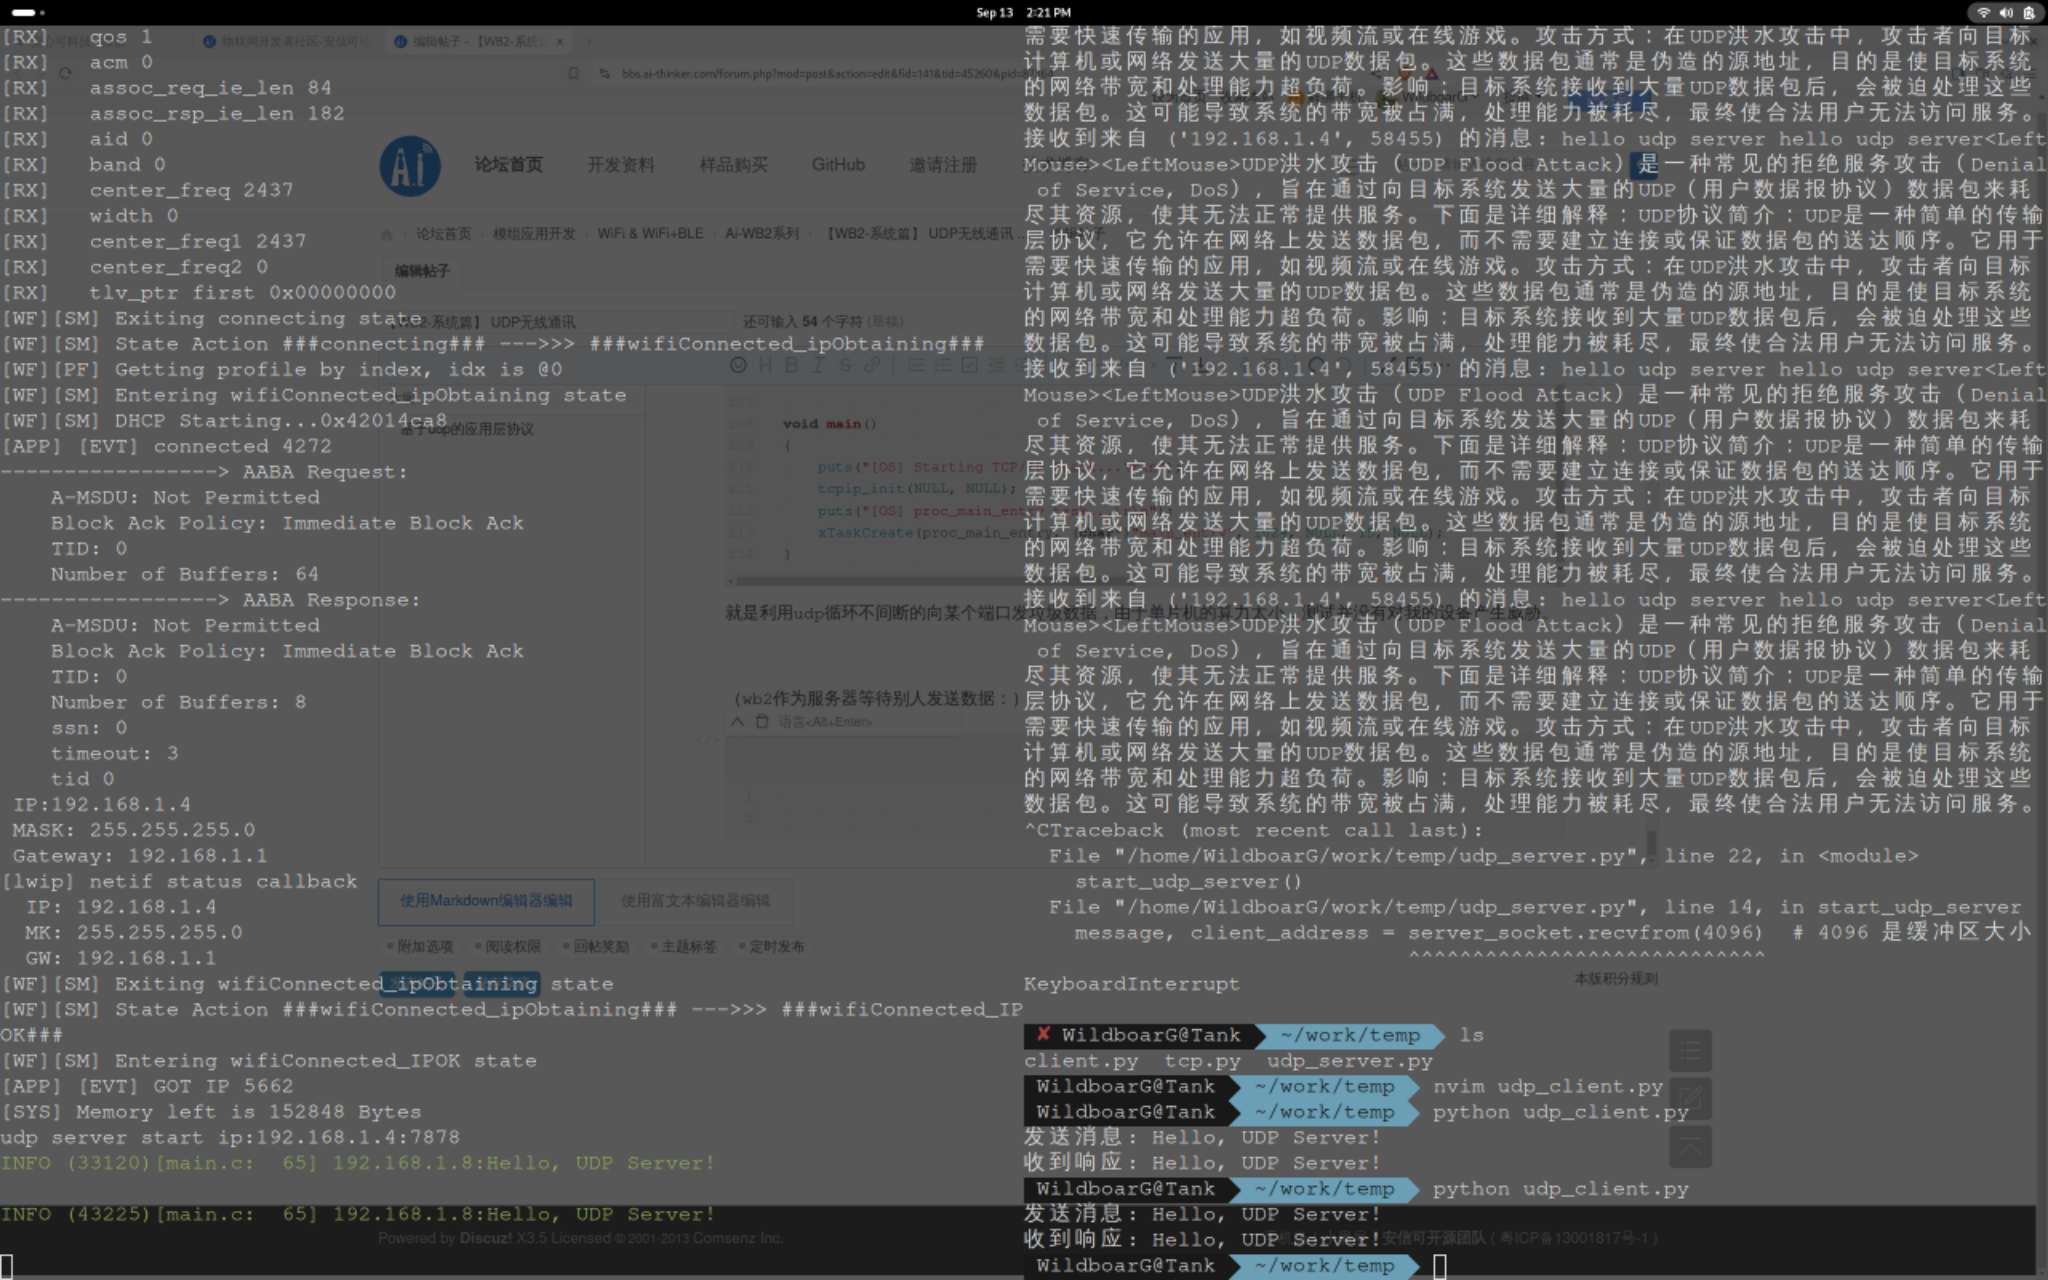Screen dimensions: 2048x1280
Task: Click the list icon in floating sidebar
Action: [1690, 1051]
